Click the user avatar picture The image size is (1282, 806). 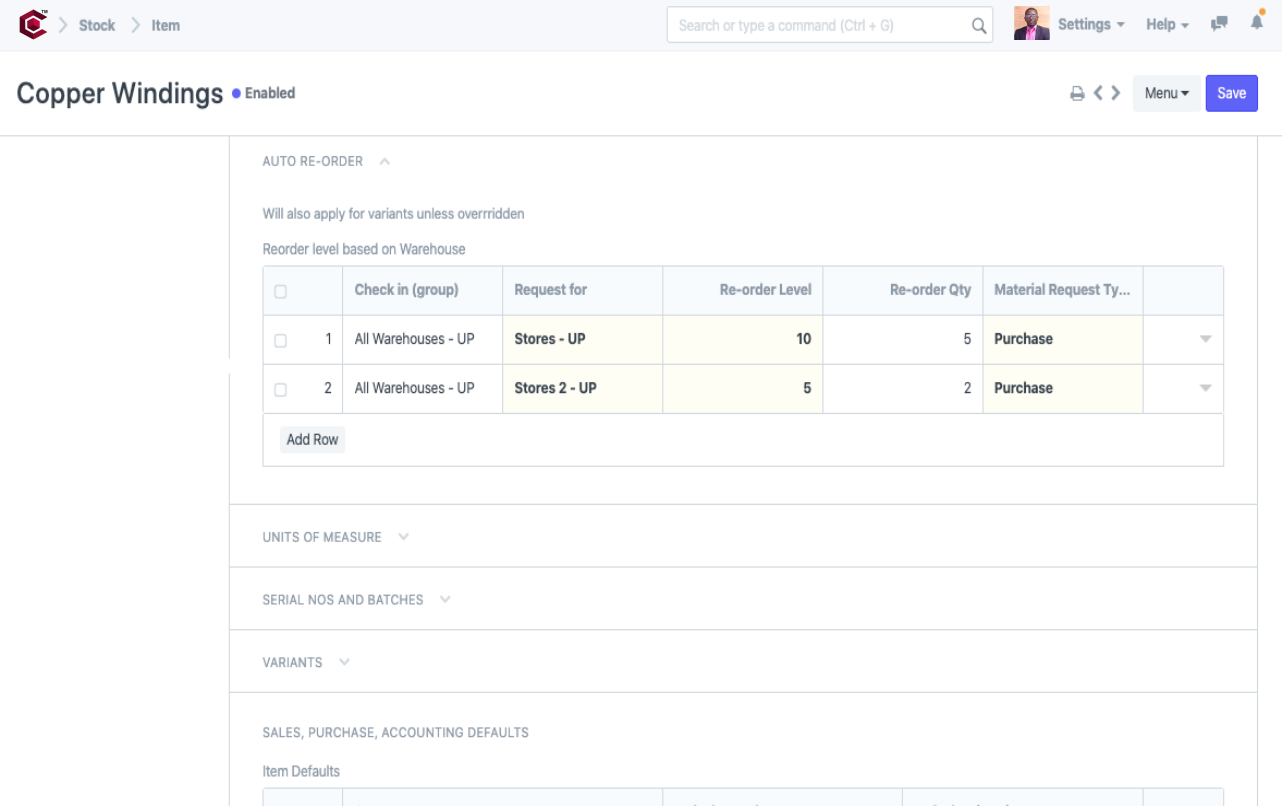click(1031, 24)
